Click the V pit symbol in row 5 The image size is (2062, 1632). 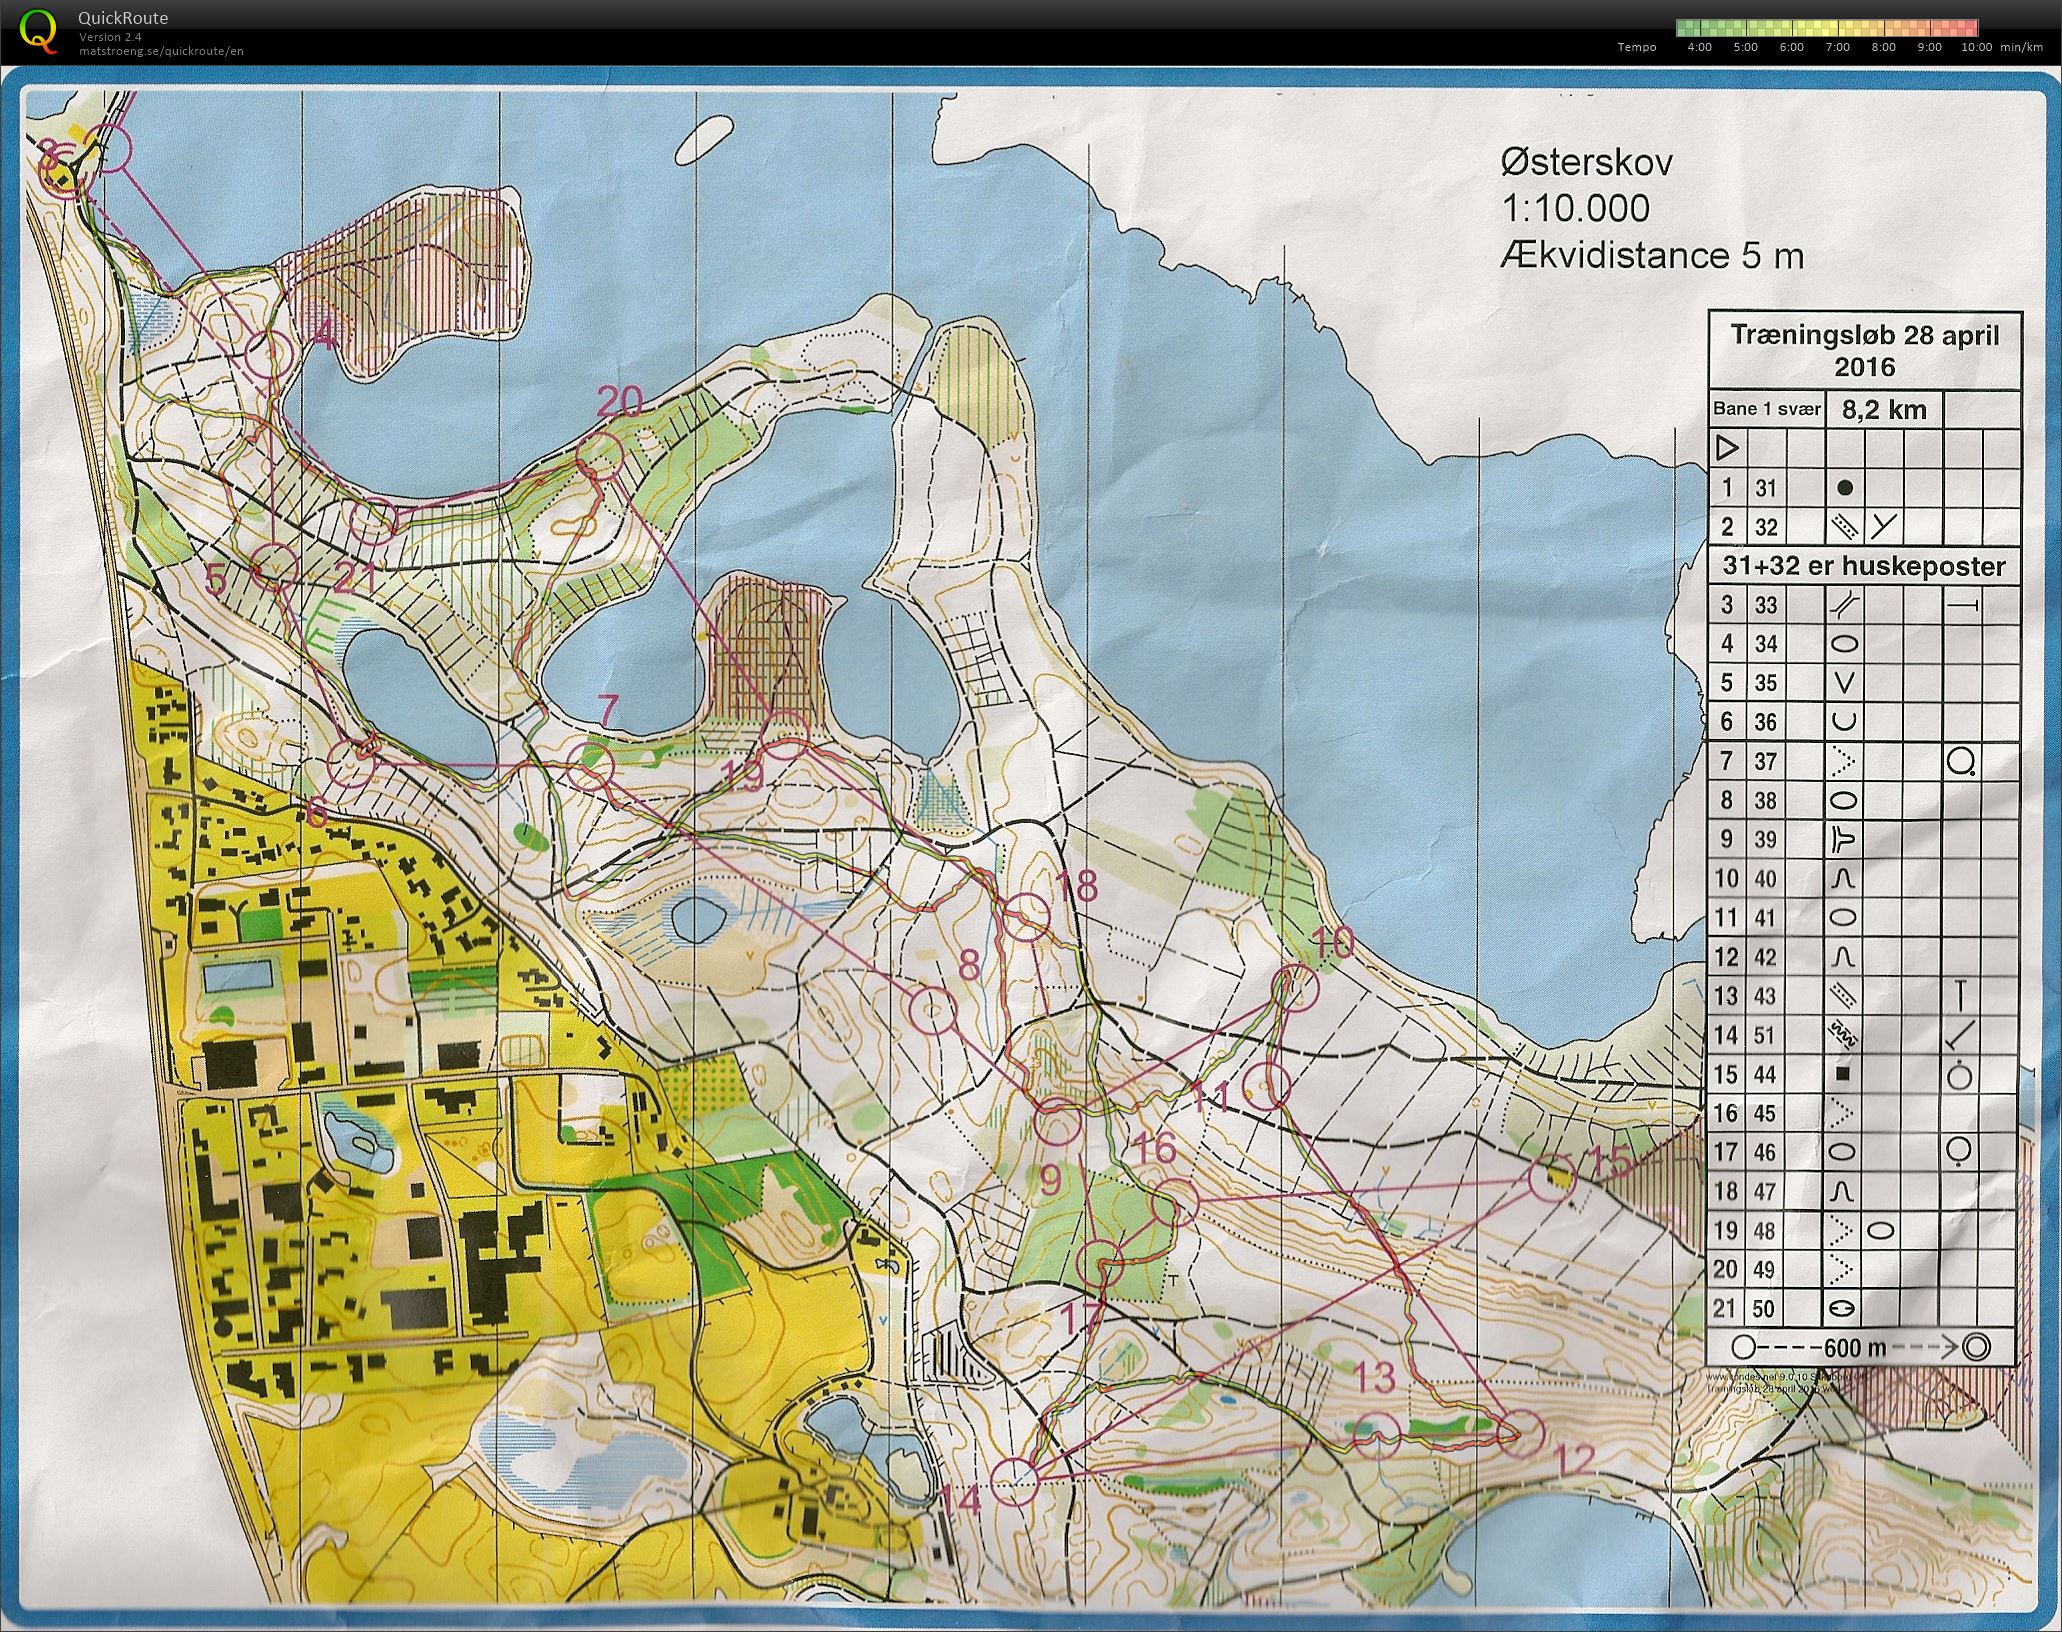[x=1845, y=683]
